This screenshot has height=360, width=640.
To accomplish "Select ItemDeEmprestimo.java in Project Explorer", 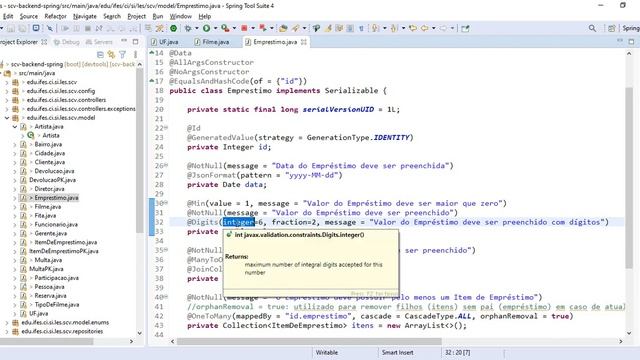I will pos(66,242).
